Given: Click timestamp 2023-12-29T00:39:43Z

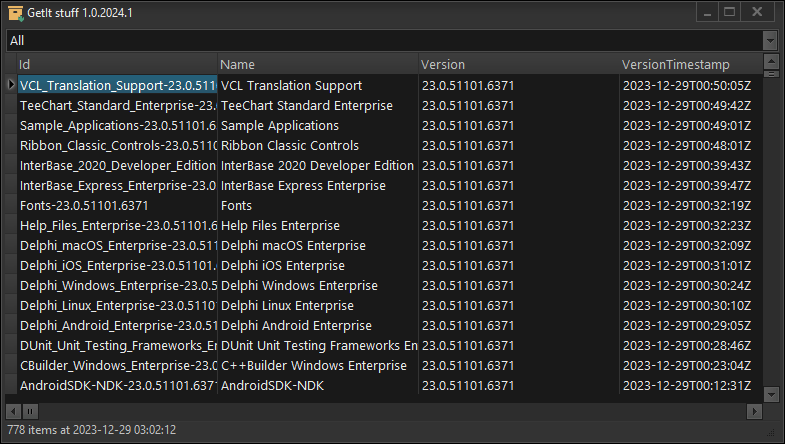Looking at the screenshot, I should click(x=687, y=166).
